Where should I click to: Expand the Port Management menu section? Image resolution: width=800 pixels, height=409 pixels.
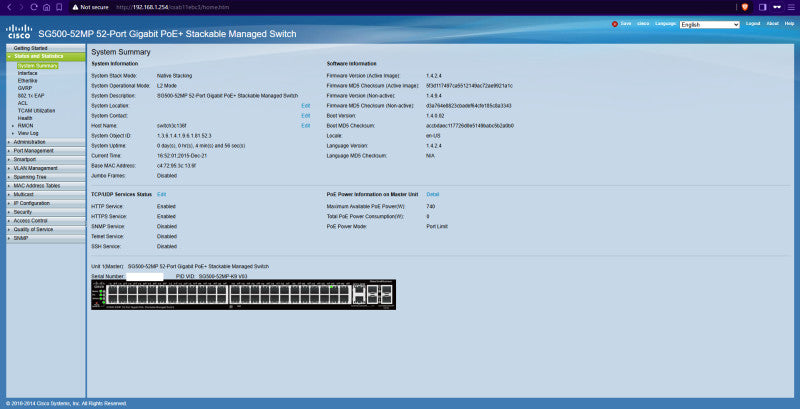point(45,151)
